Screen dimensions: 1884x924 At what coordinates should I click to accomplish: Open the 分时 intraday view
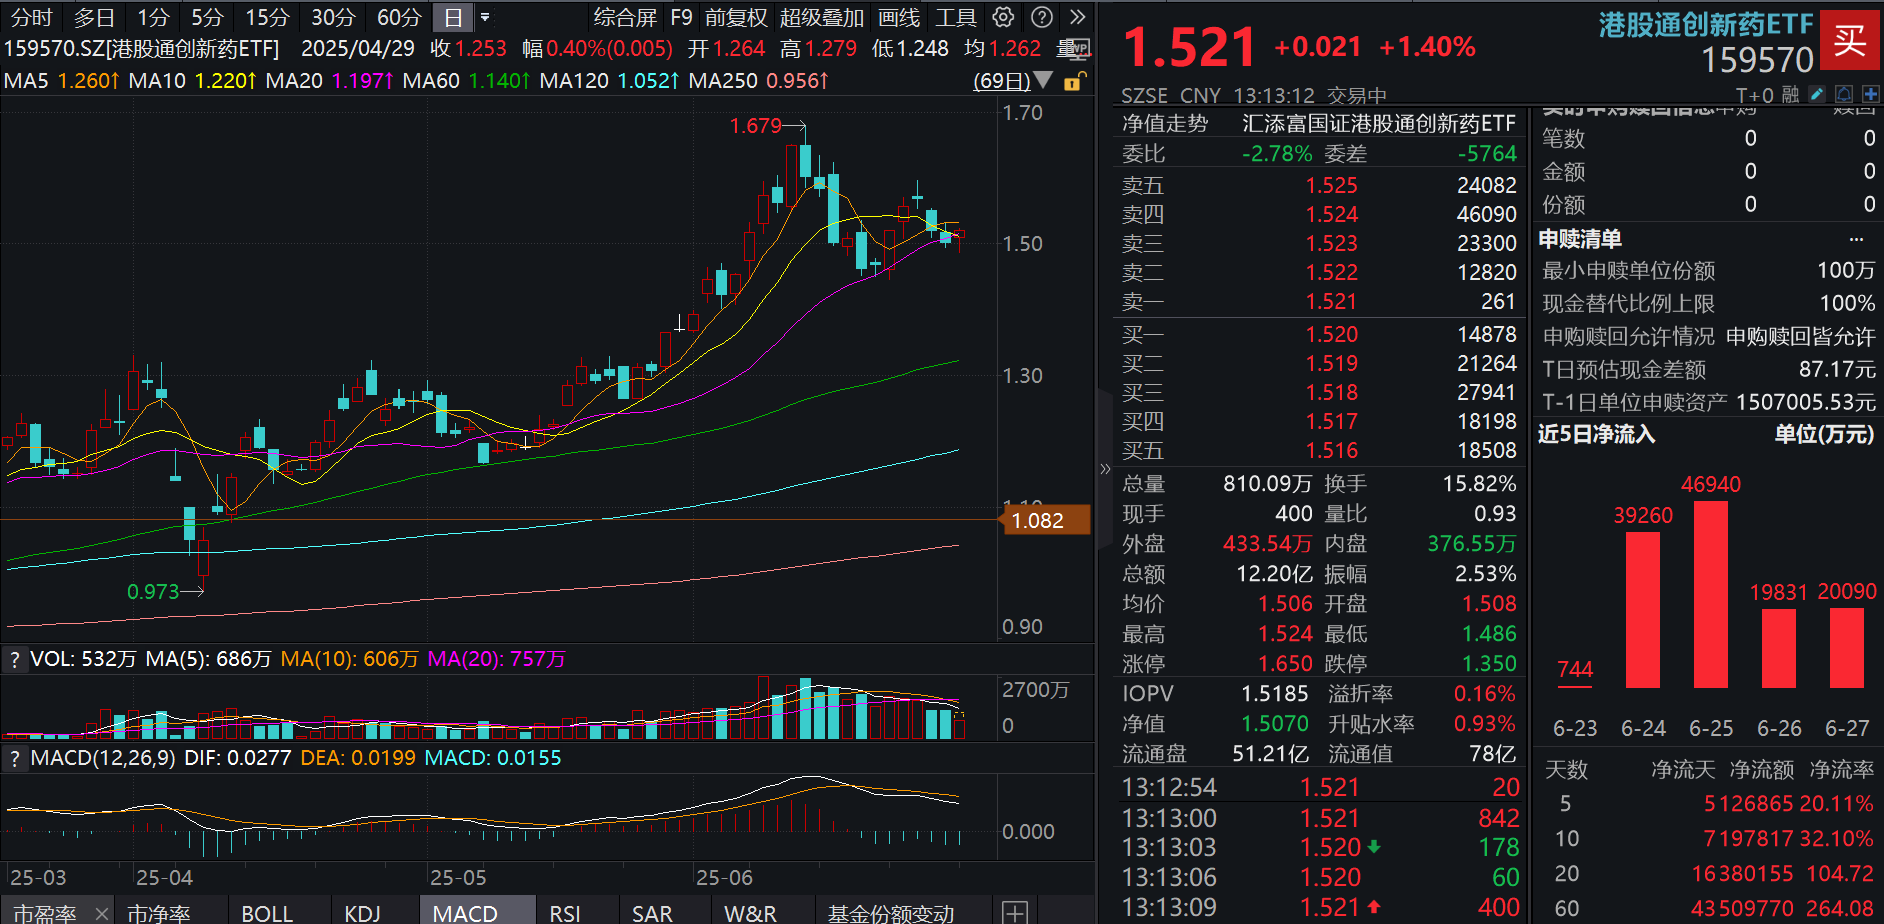coord(30,17)
